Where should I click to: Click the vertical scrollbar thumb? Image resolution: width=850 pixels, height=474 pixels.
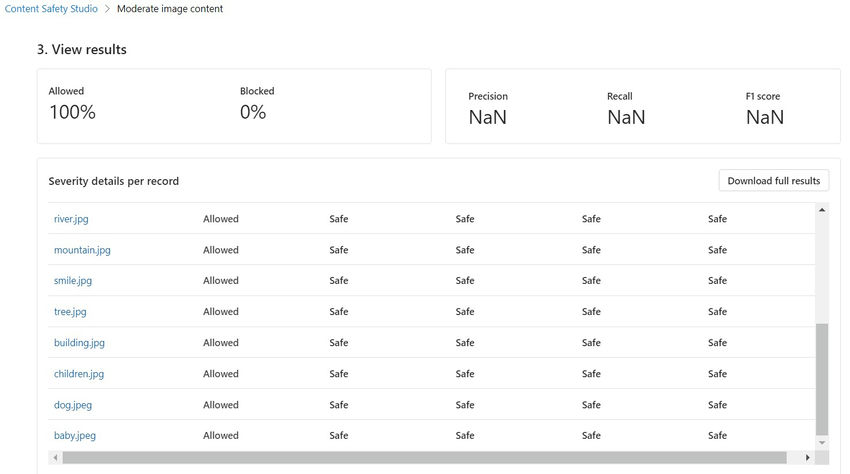click(822, 378)
